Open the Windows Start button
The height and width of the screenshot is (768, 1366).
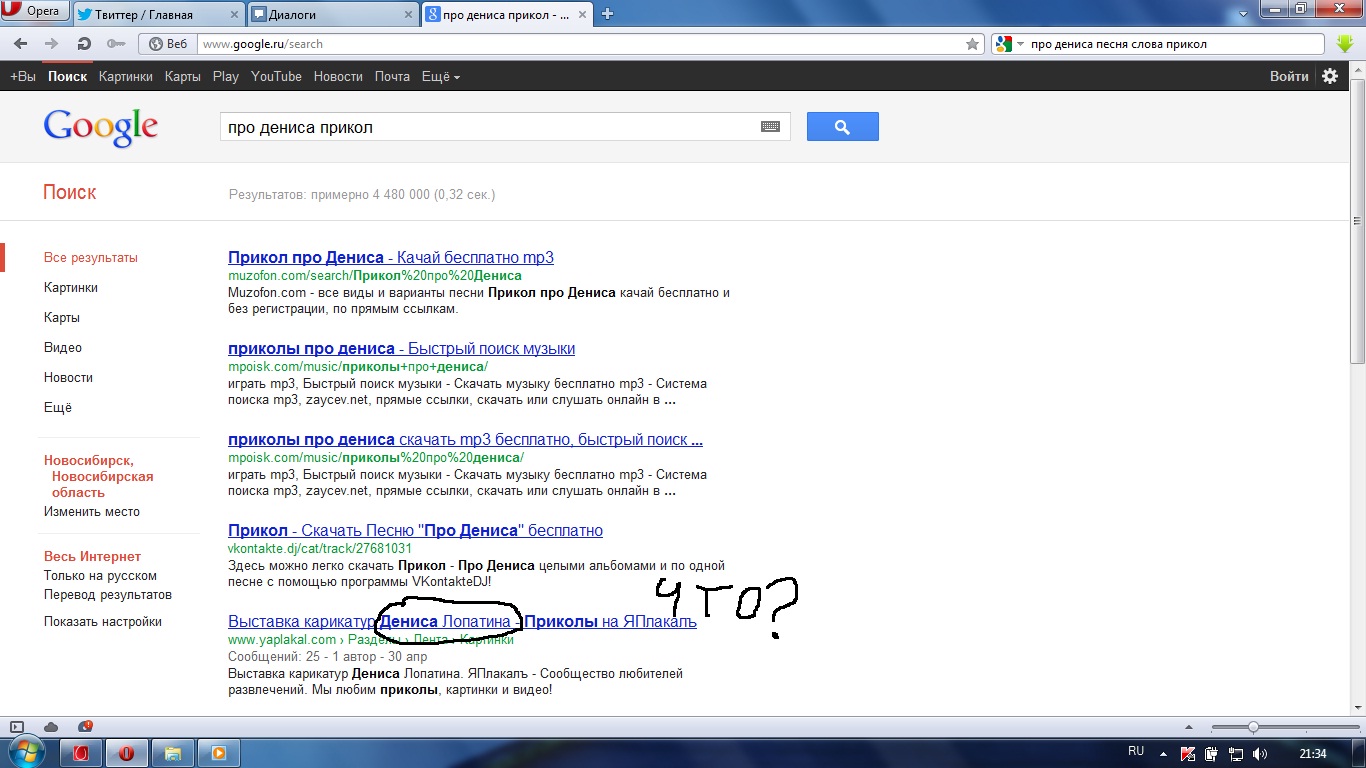point(26,751)
